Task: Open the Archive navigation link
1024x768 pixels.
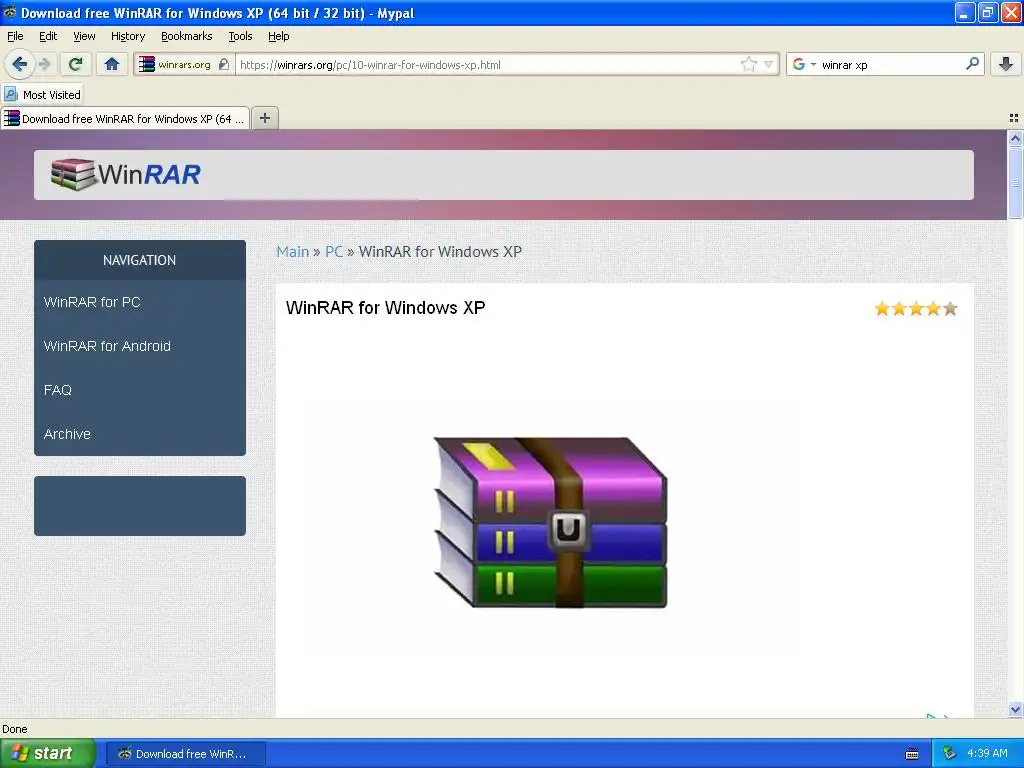Action: [67, 434]
